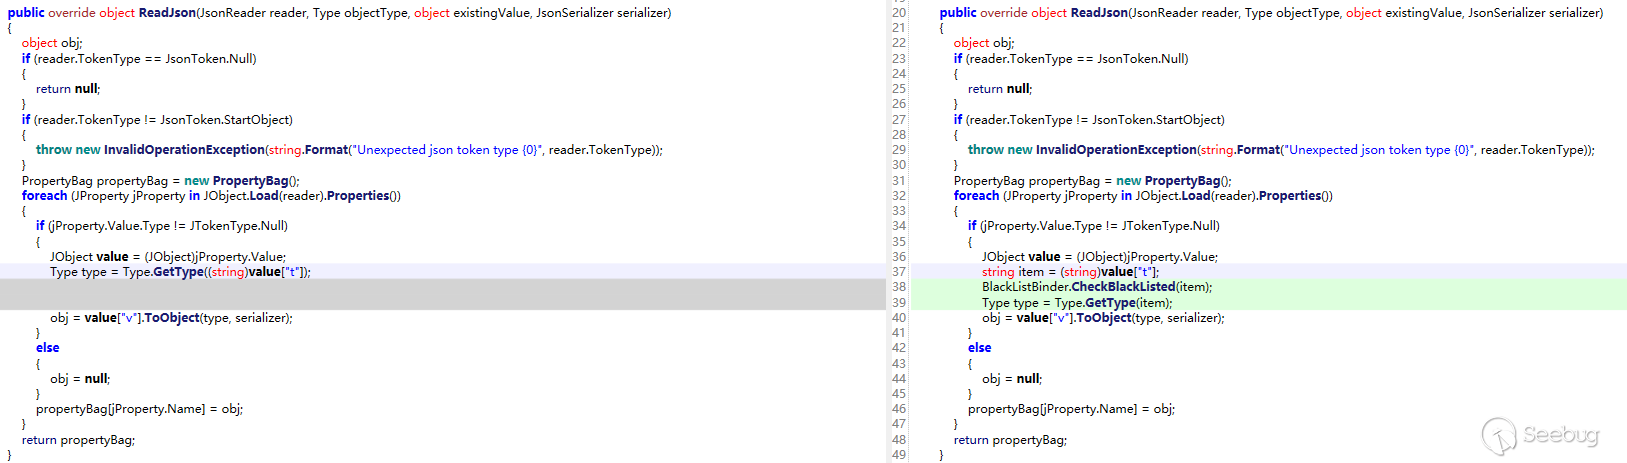Viewport: 1627px width, 463px height.
Task: Click the BlackListBinder.CheckBlackListed(item) line
Action: click(1097, 287)
